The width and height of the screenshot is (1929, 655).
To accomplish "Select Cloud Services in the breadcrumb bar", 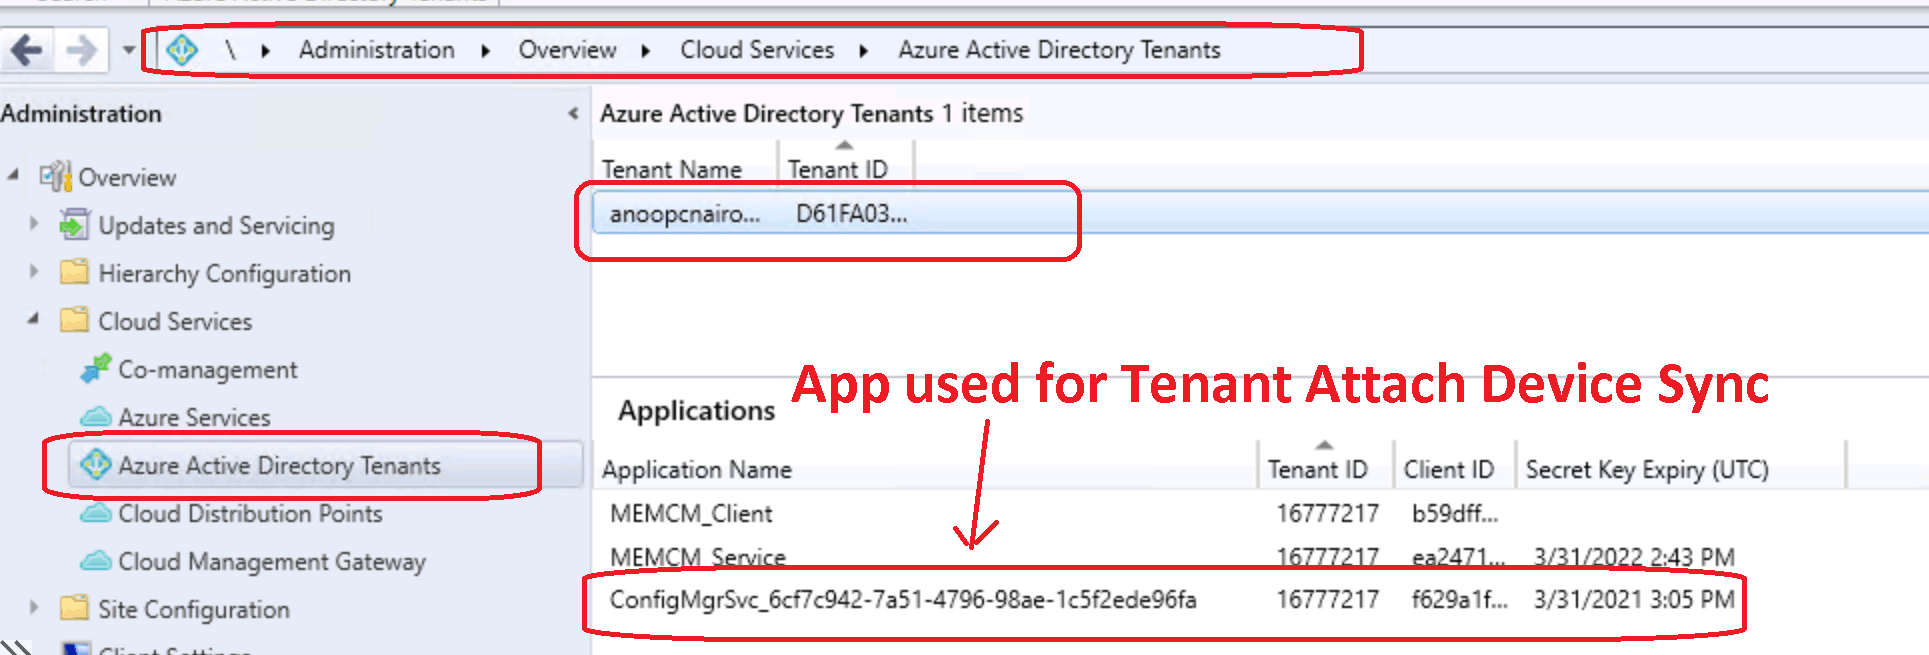I will click(x=757, y=49).
